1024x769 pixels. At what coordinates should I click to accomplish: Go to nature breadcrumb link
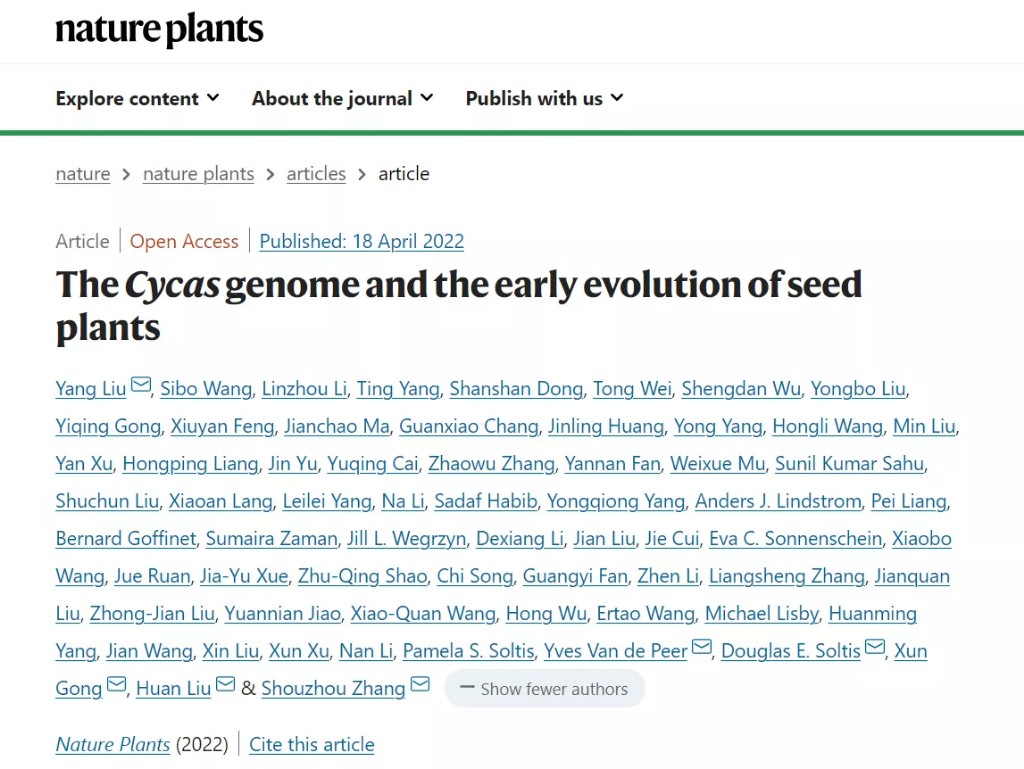[83, 174]
